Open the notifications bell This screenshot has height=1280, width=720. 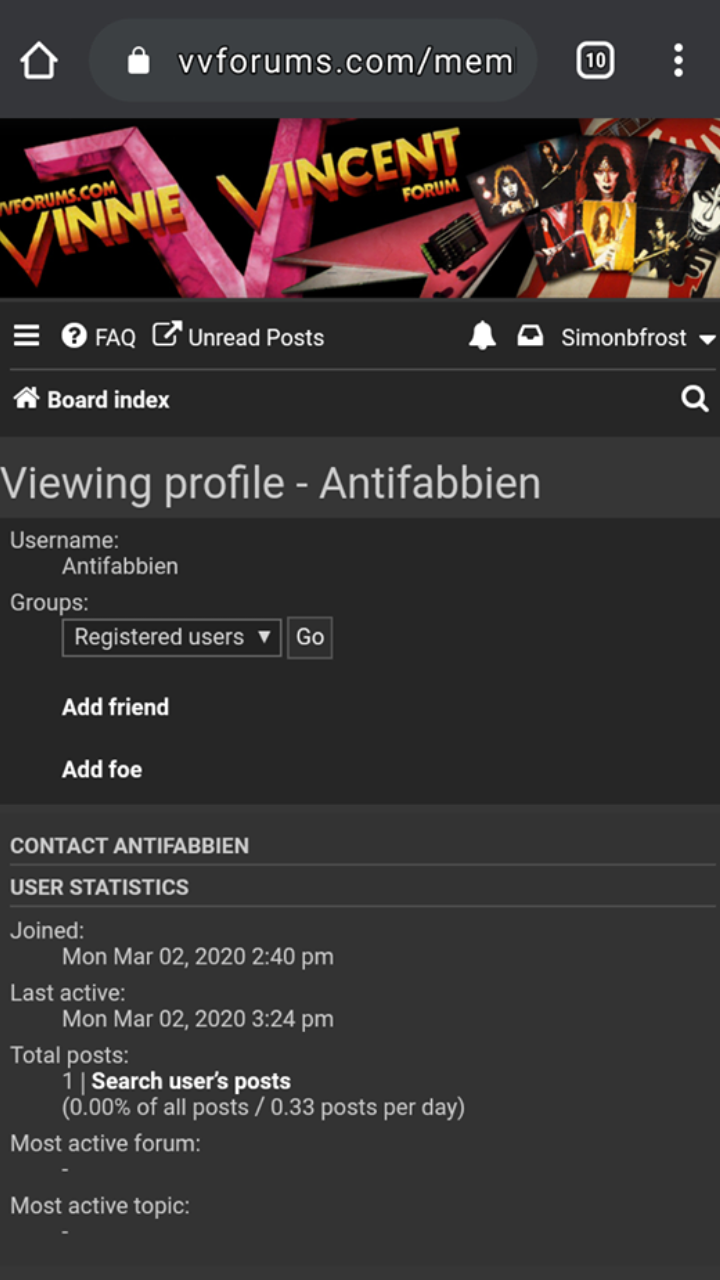pyautogui.click(x=482, y=337)
